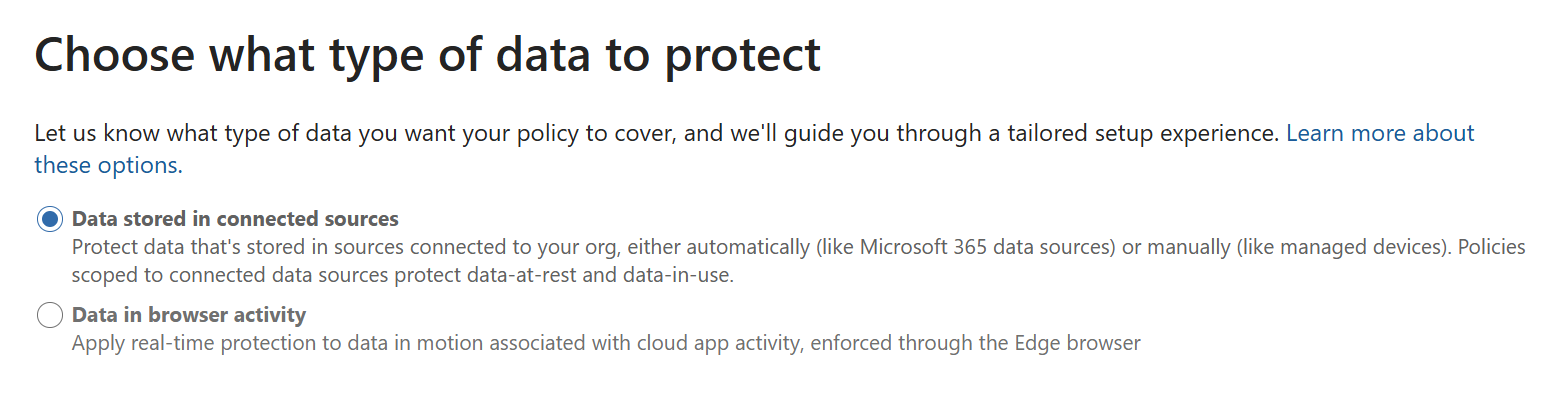Select the Data in browser activity radio button

[x=49, y=316]
